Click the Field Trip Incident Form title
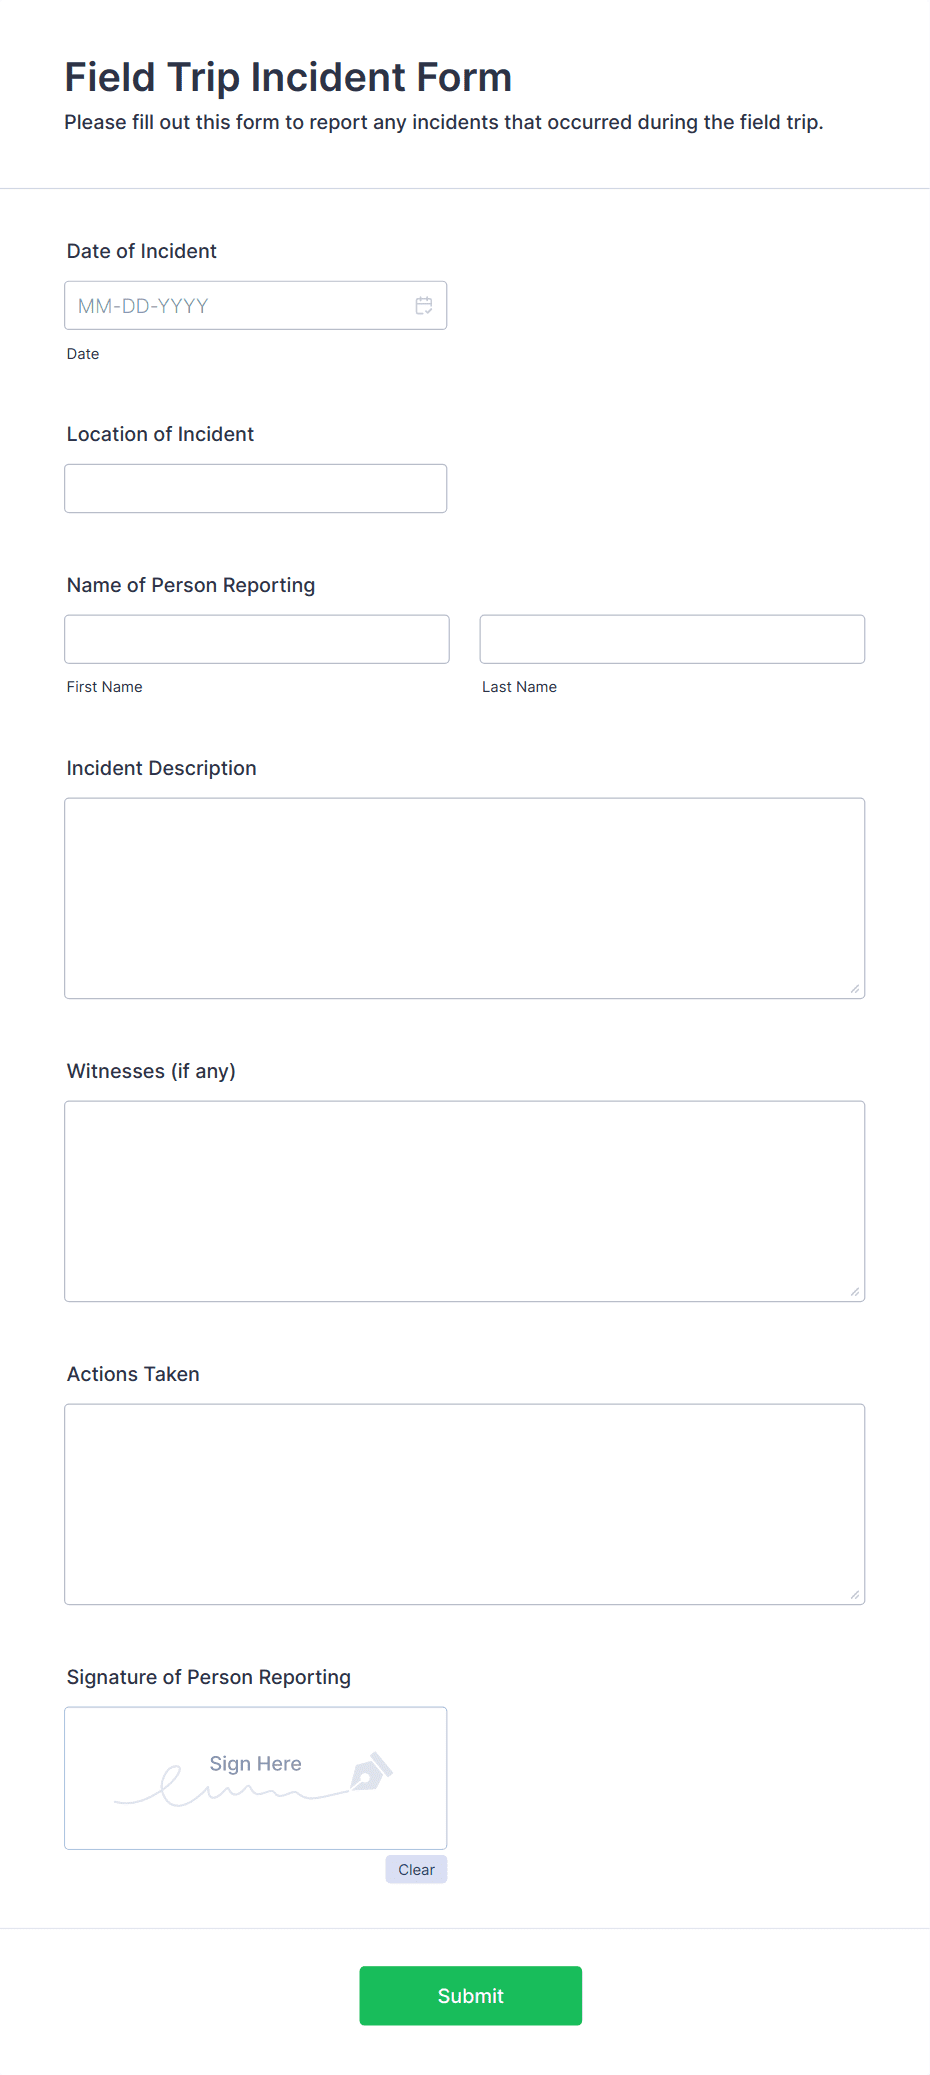Screen dimensions: 930x2075 pos(288,76)
